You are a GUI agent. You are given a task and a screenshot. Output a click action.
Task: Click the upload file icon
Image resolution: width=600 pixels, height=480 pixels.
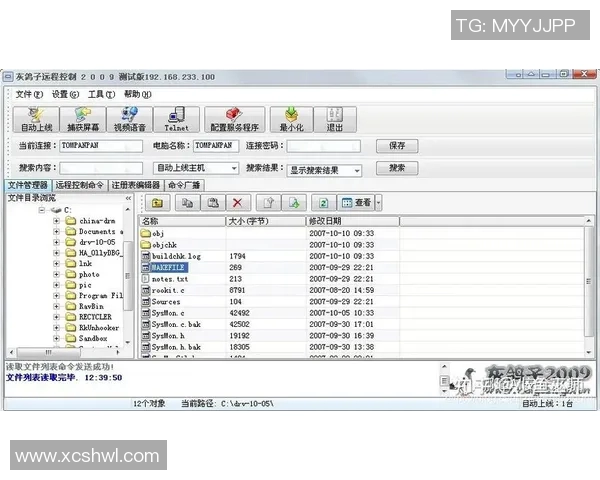(268, 202)
